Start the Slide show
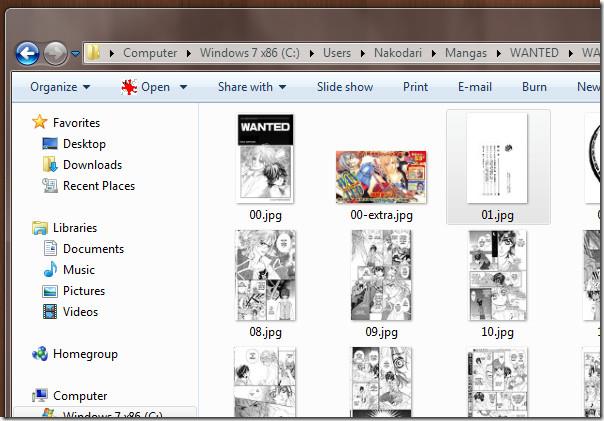 click(x=344, y=87)
